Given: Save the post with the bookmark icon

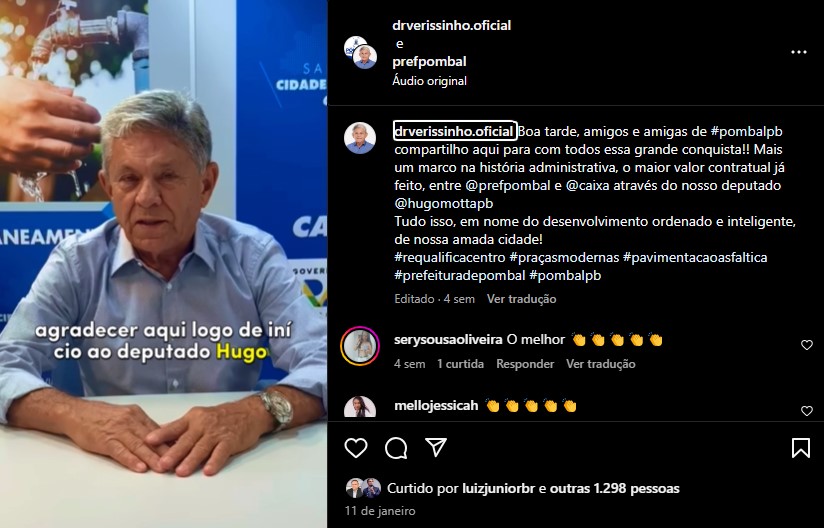Looking at the screenshot, I should [x=800, y=448].
